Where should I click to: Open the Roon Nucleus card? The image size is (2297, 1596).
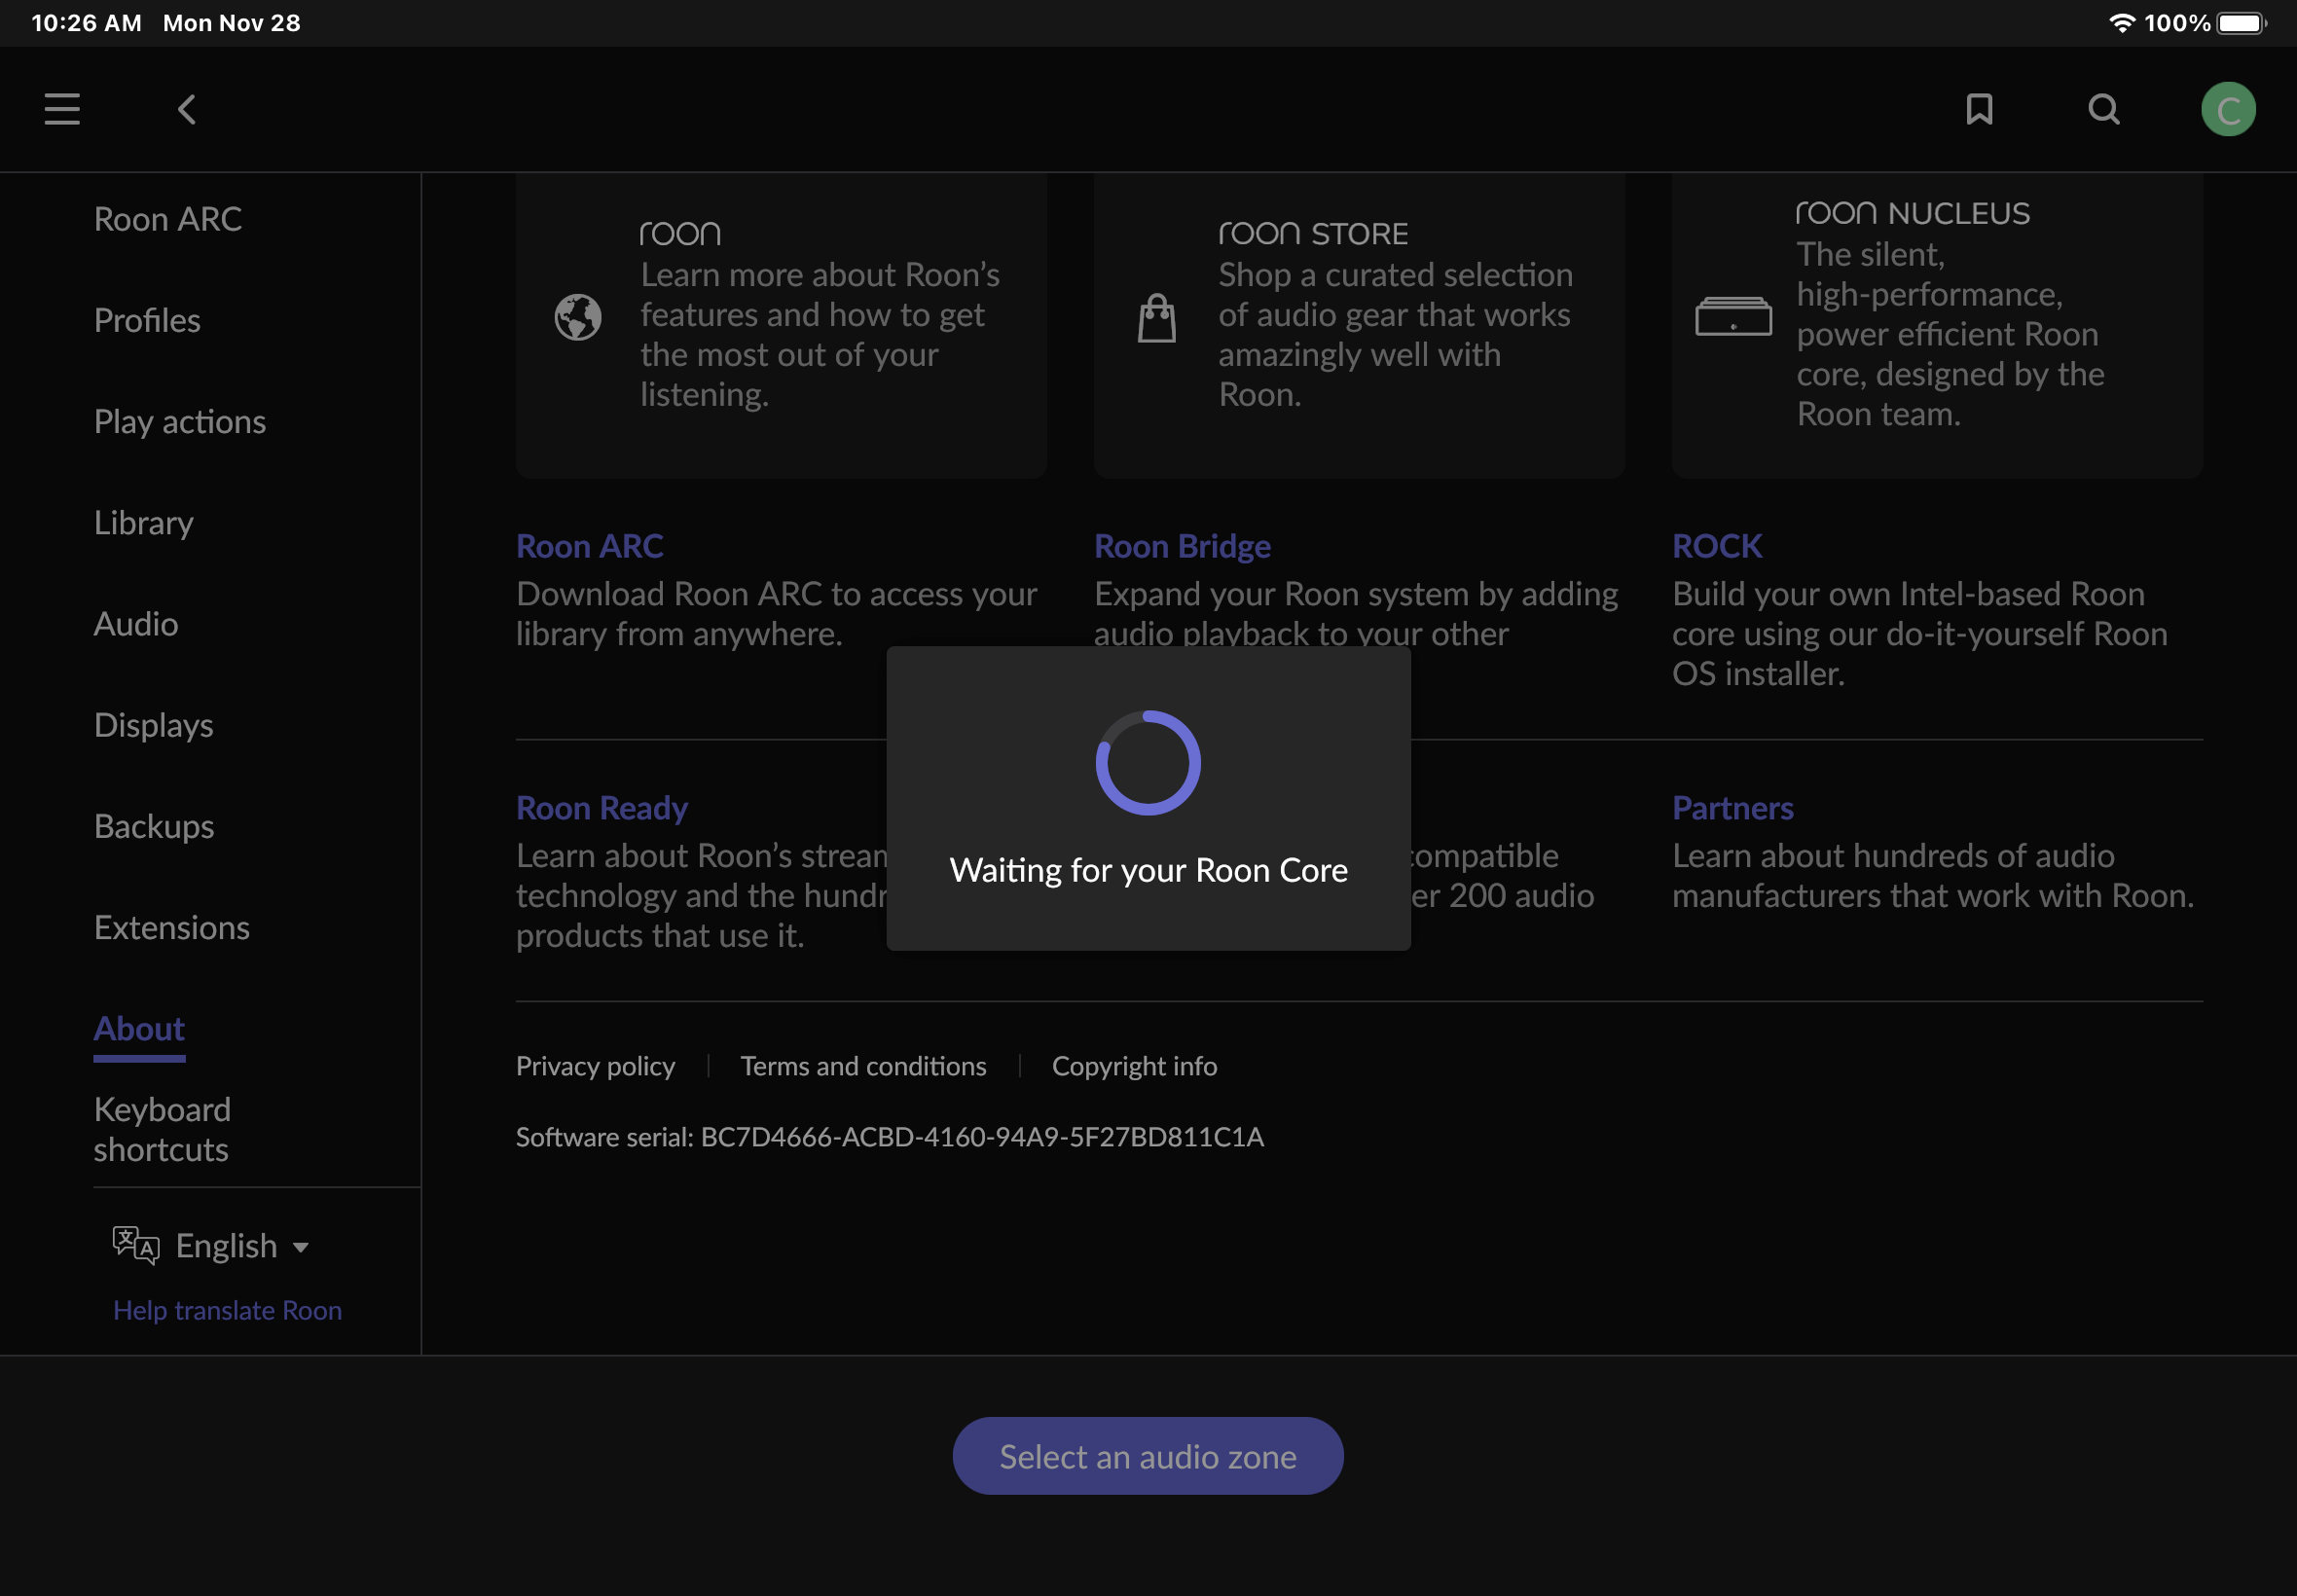click(x=1937, y=325)
